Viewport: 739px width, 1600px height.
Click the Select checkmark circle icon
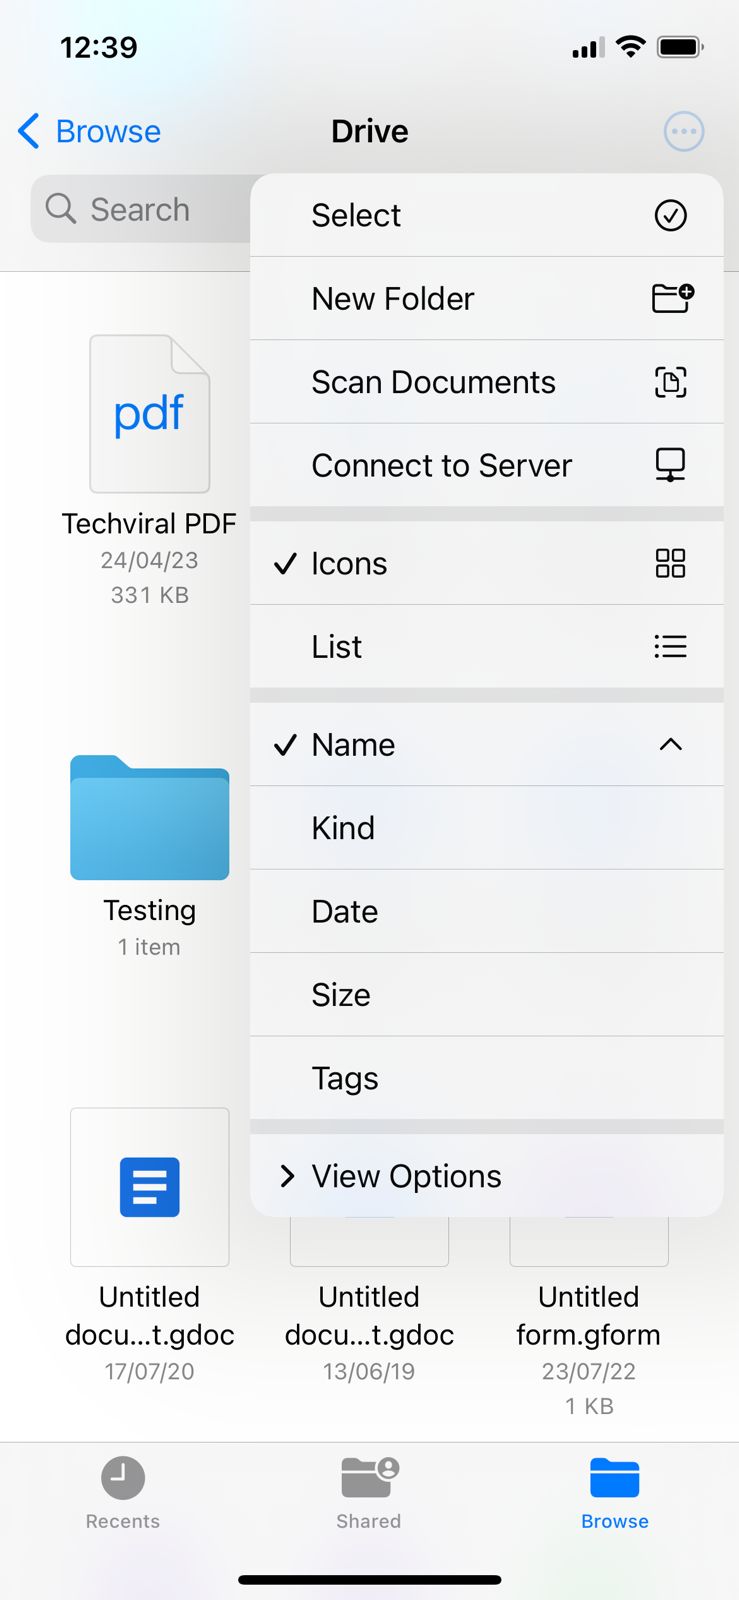tap(670, 215)
